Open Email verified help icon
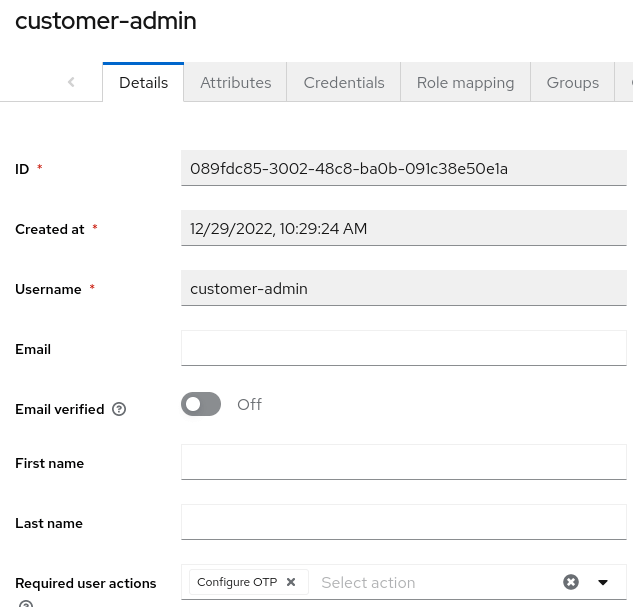This screenshot has width=633, height=607. pos(119,409)
